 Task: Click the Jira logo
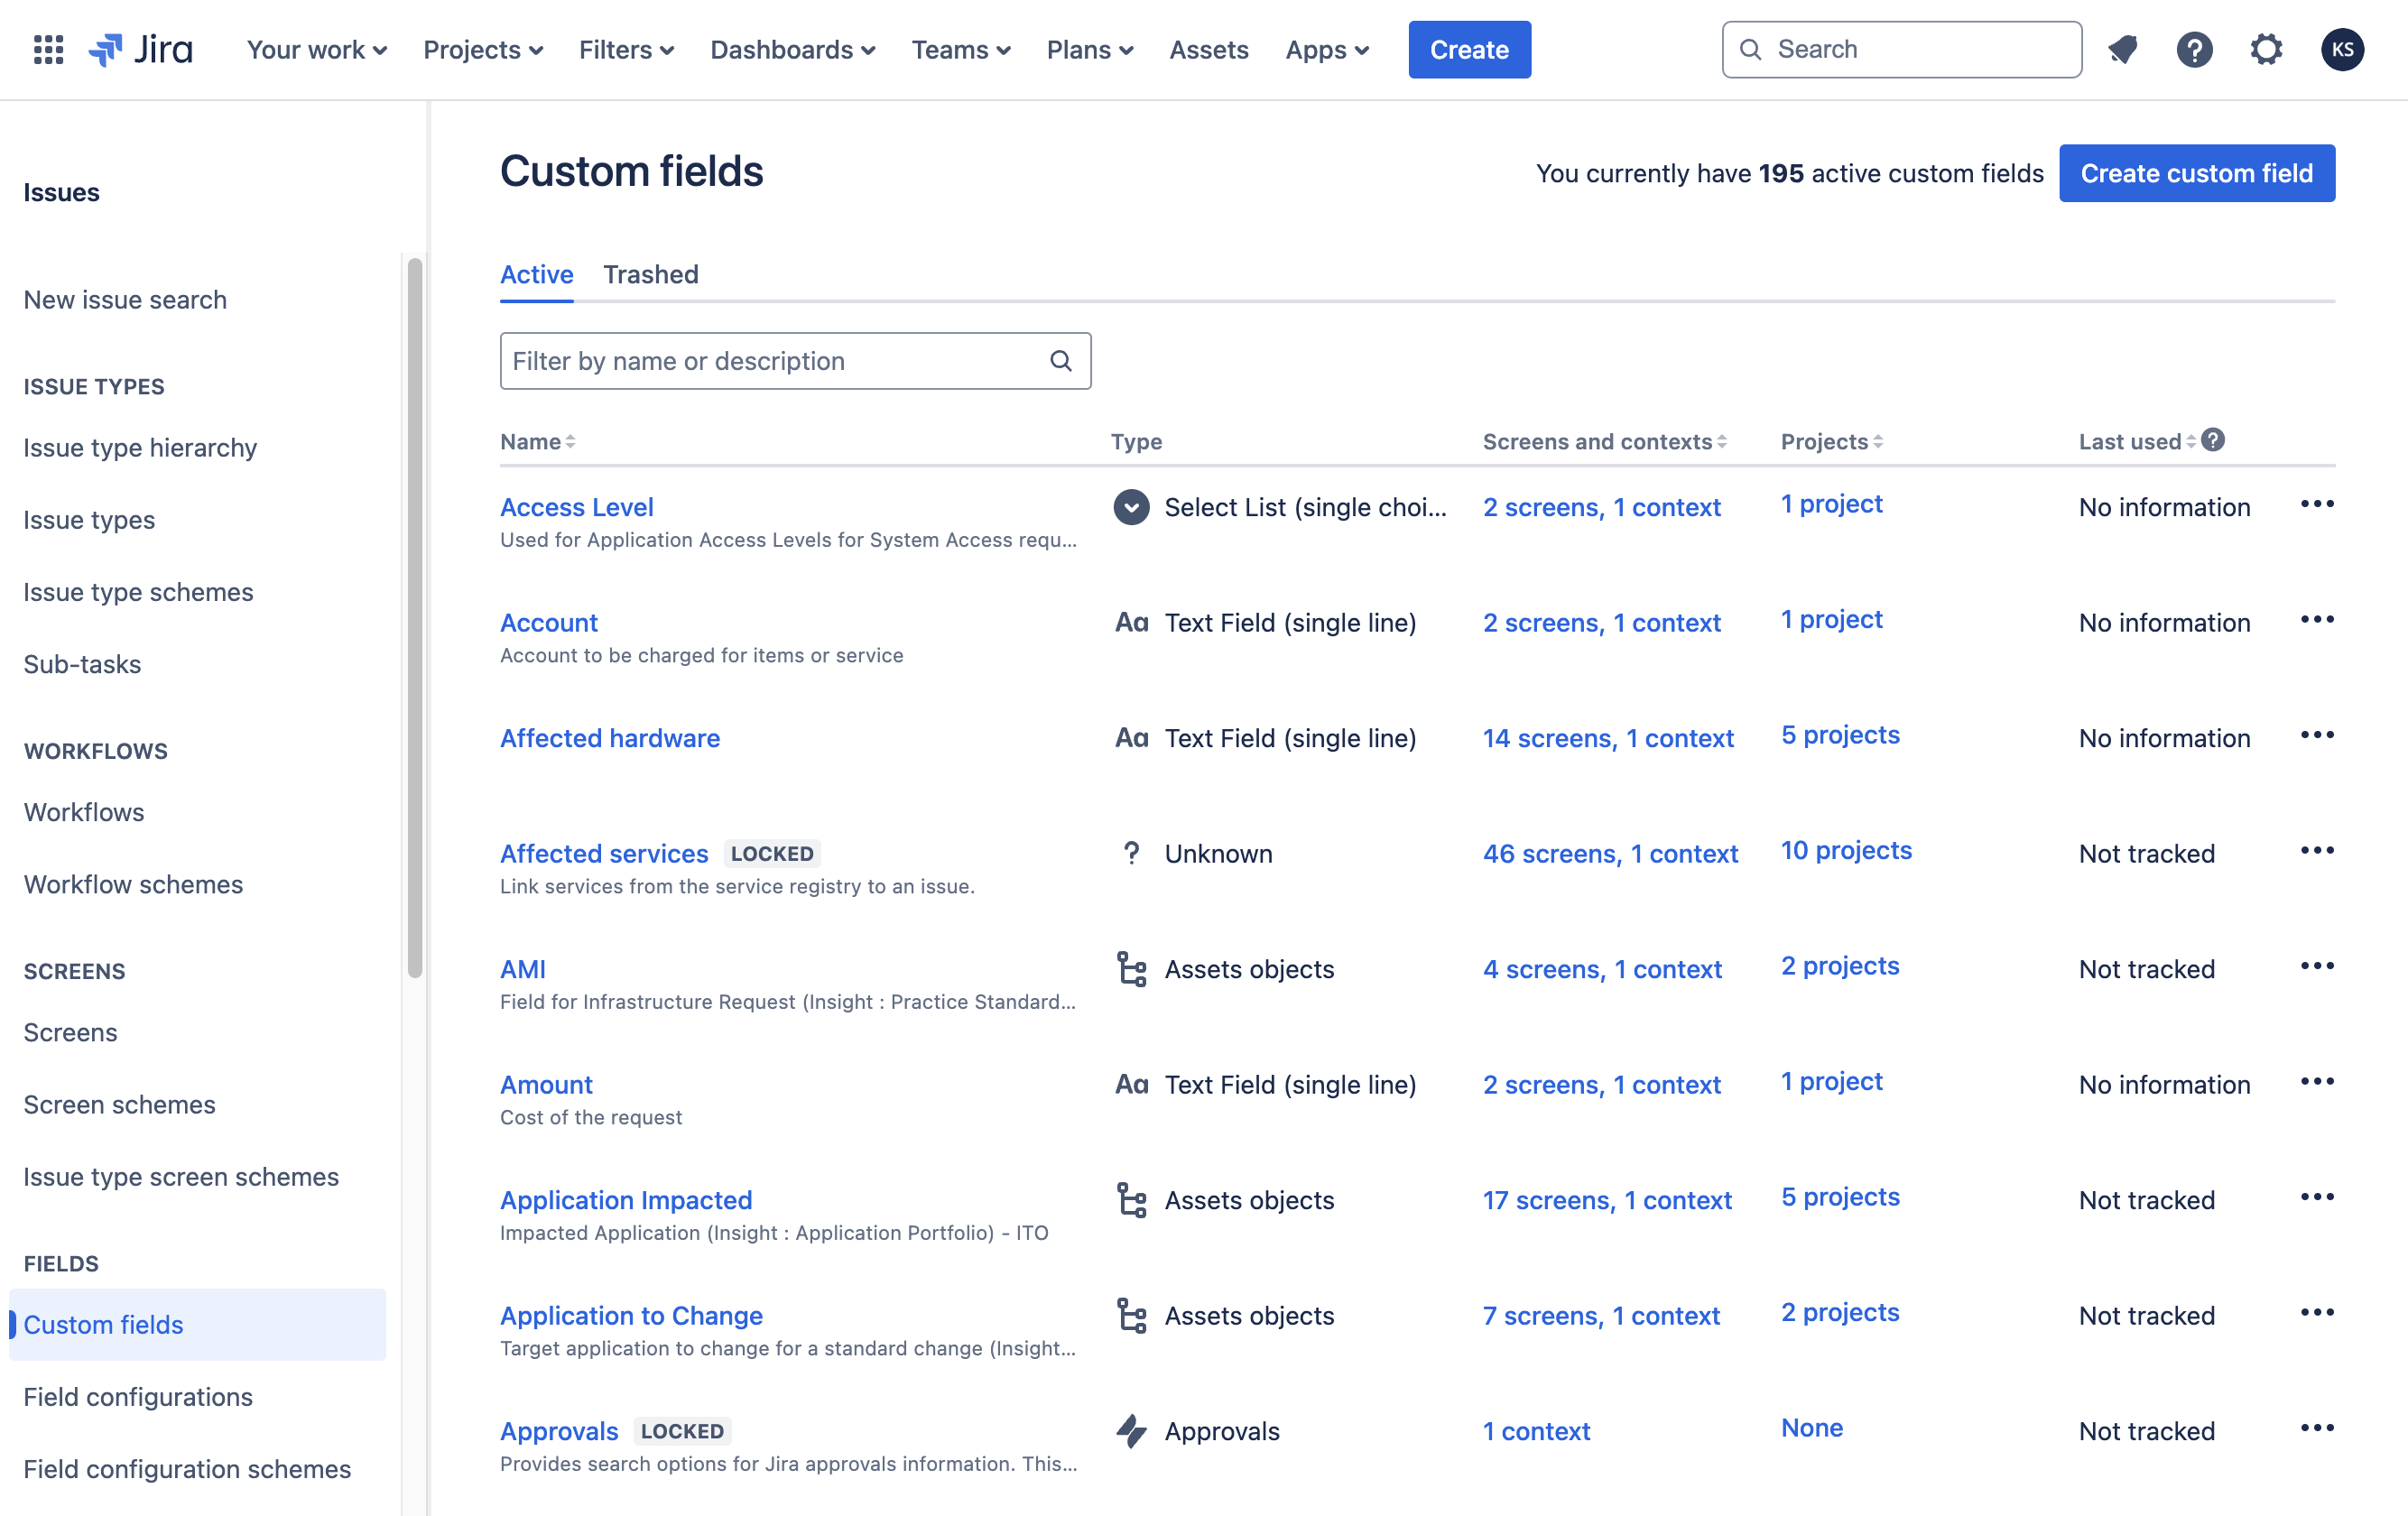tap(141, 49)
